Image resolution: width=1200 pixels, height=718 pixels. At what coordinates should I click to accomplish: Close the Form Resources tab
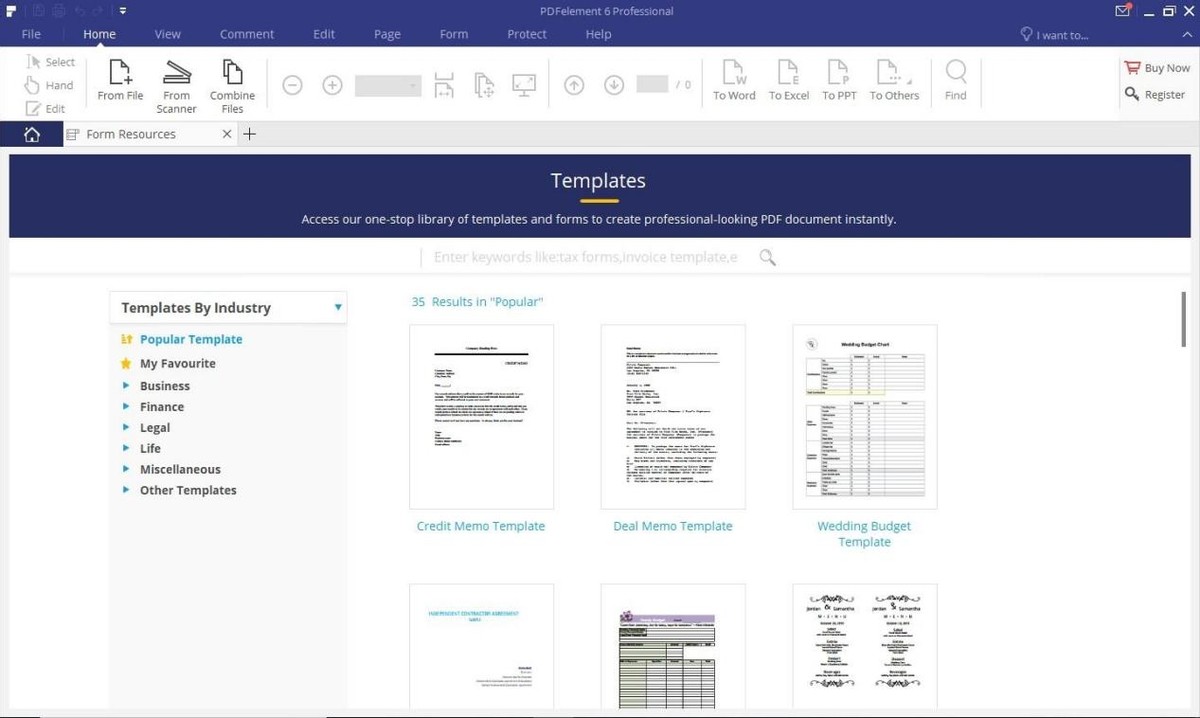point(227,134)
